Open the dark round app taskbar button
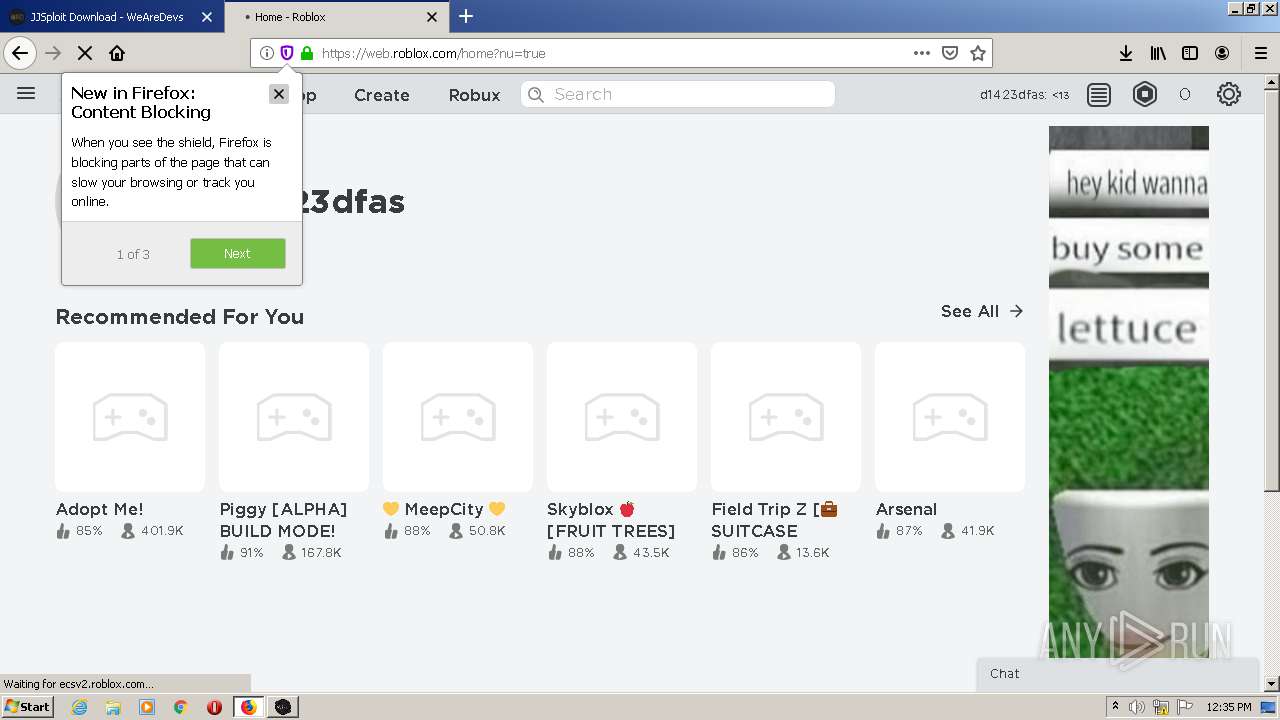The height and width of the screenshot is (720, 1280). click(283, 707)
